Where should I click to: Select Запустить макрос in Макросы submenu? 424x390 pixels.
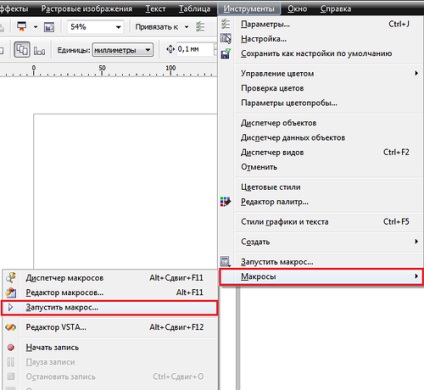110,307
